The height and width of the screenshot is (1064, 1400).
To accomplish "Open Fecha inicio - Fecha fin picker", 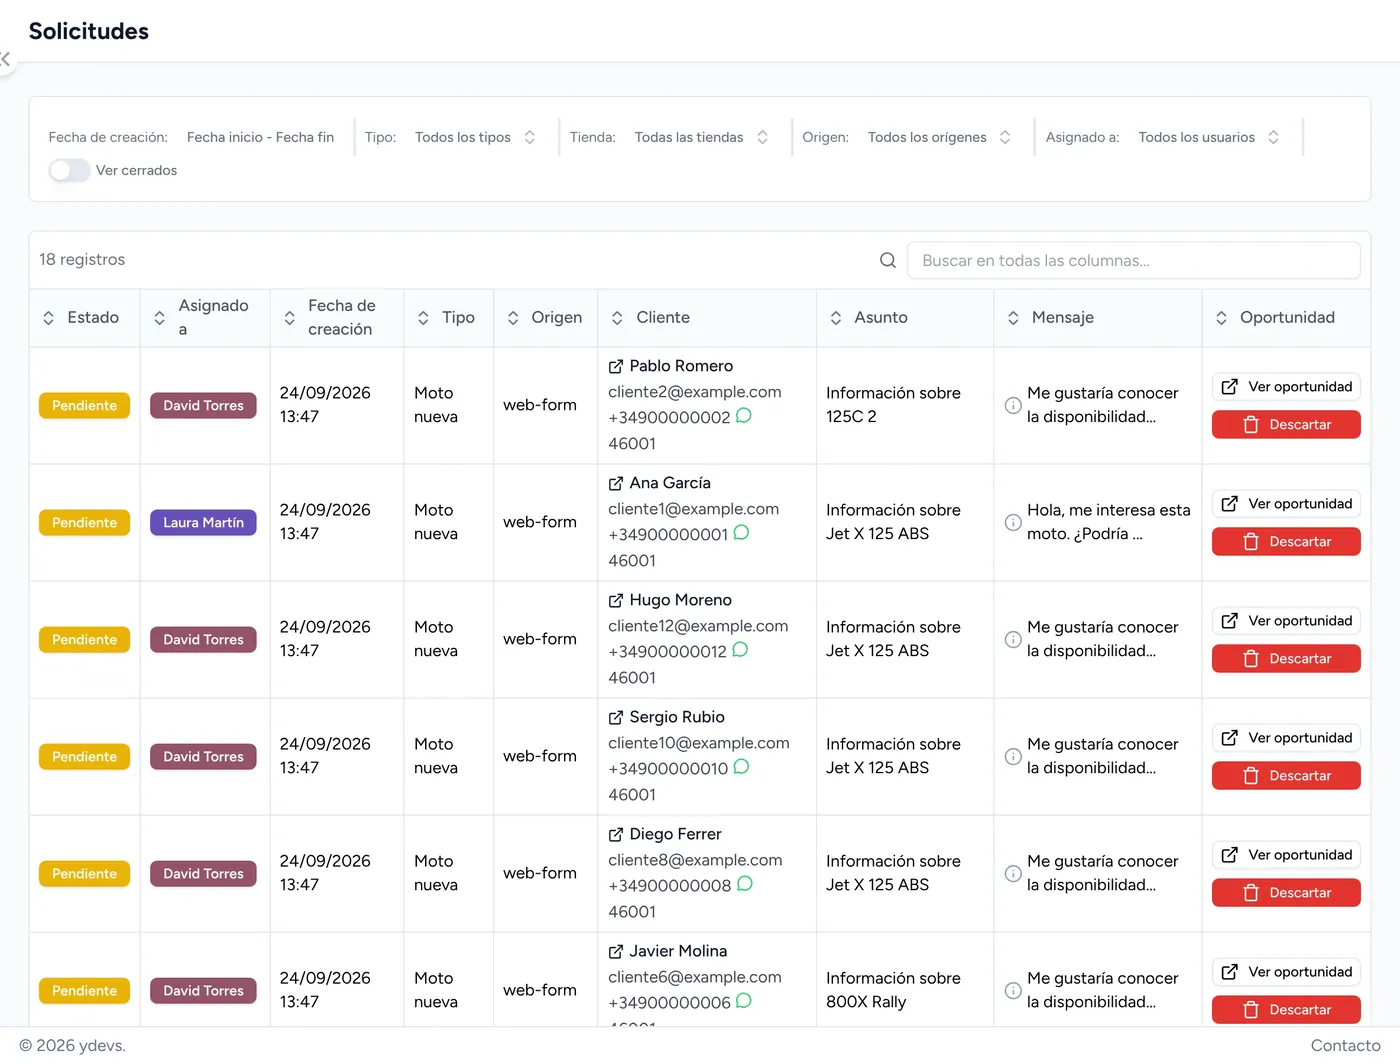I will point(260,138).
